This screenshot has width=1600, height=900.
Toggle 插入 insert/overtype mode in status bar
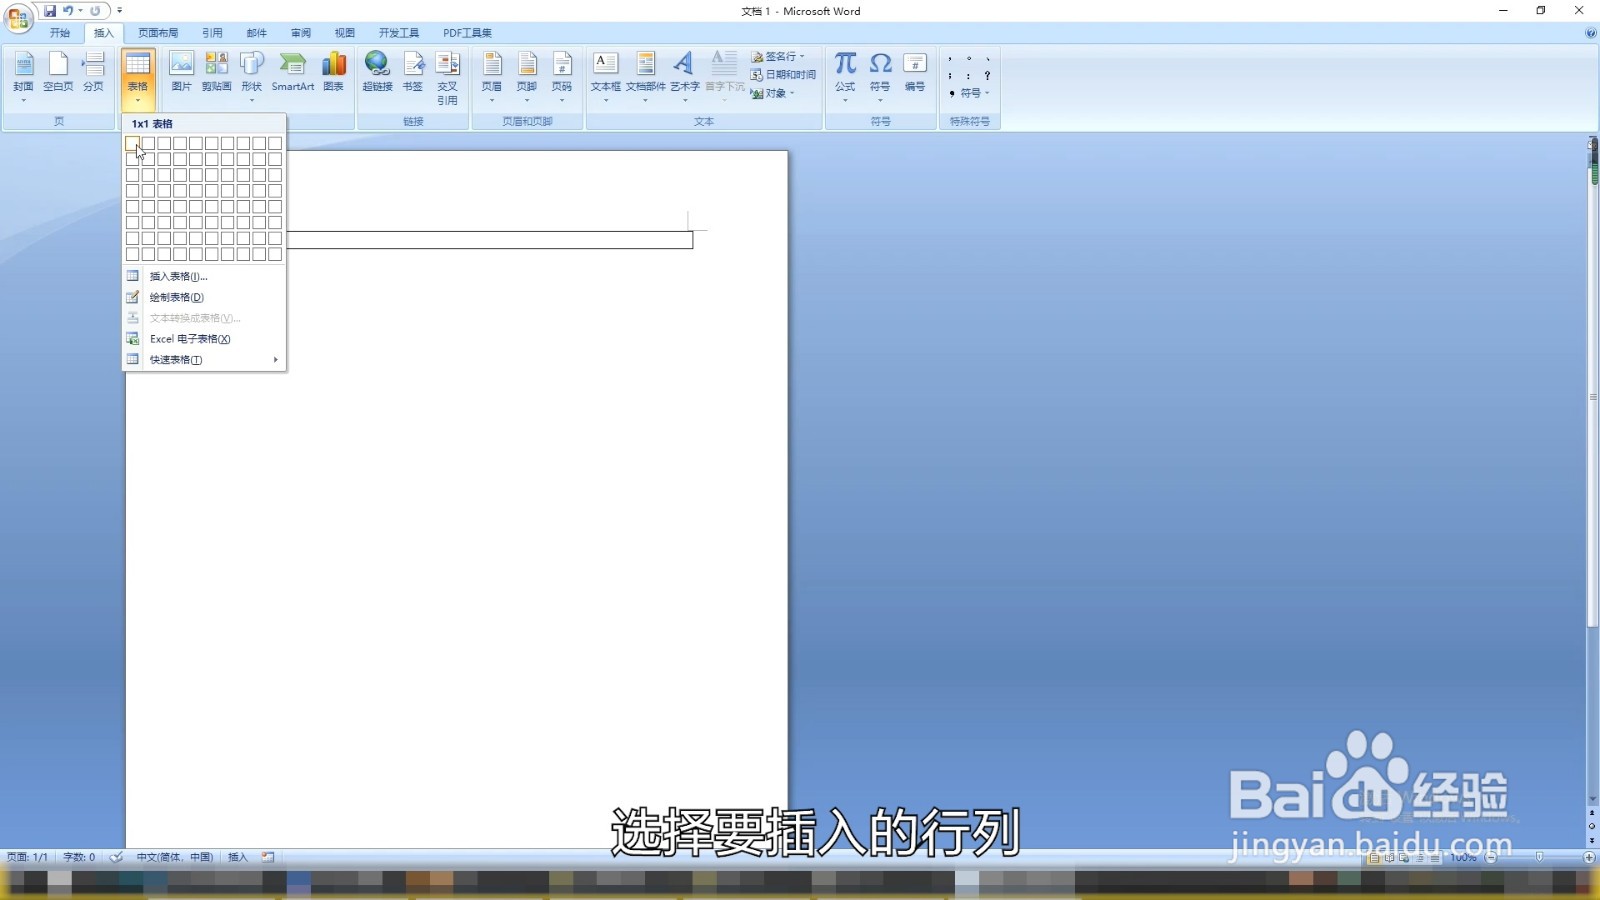[238, 857]
